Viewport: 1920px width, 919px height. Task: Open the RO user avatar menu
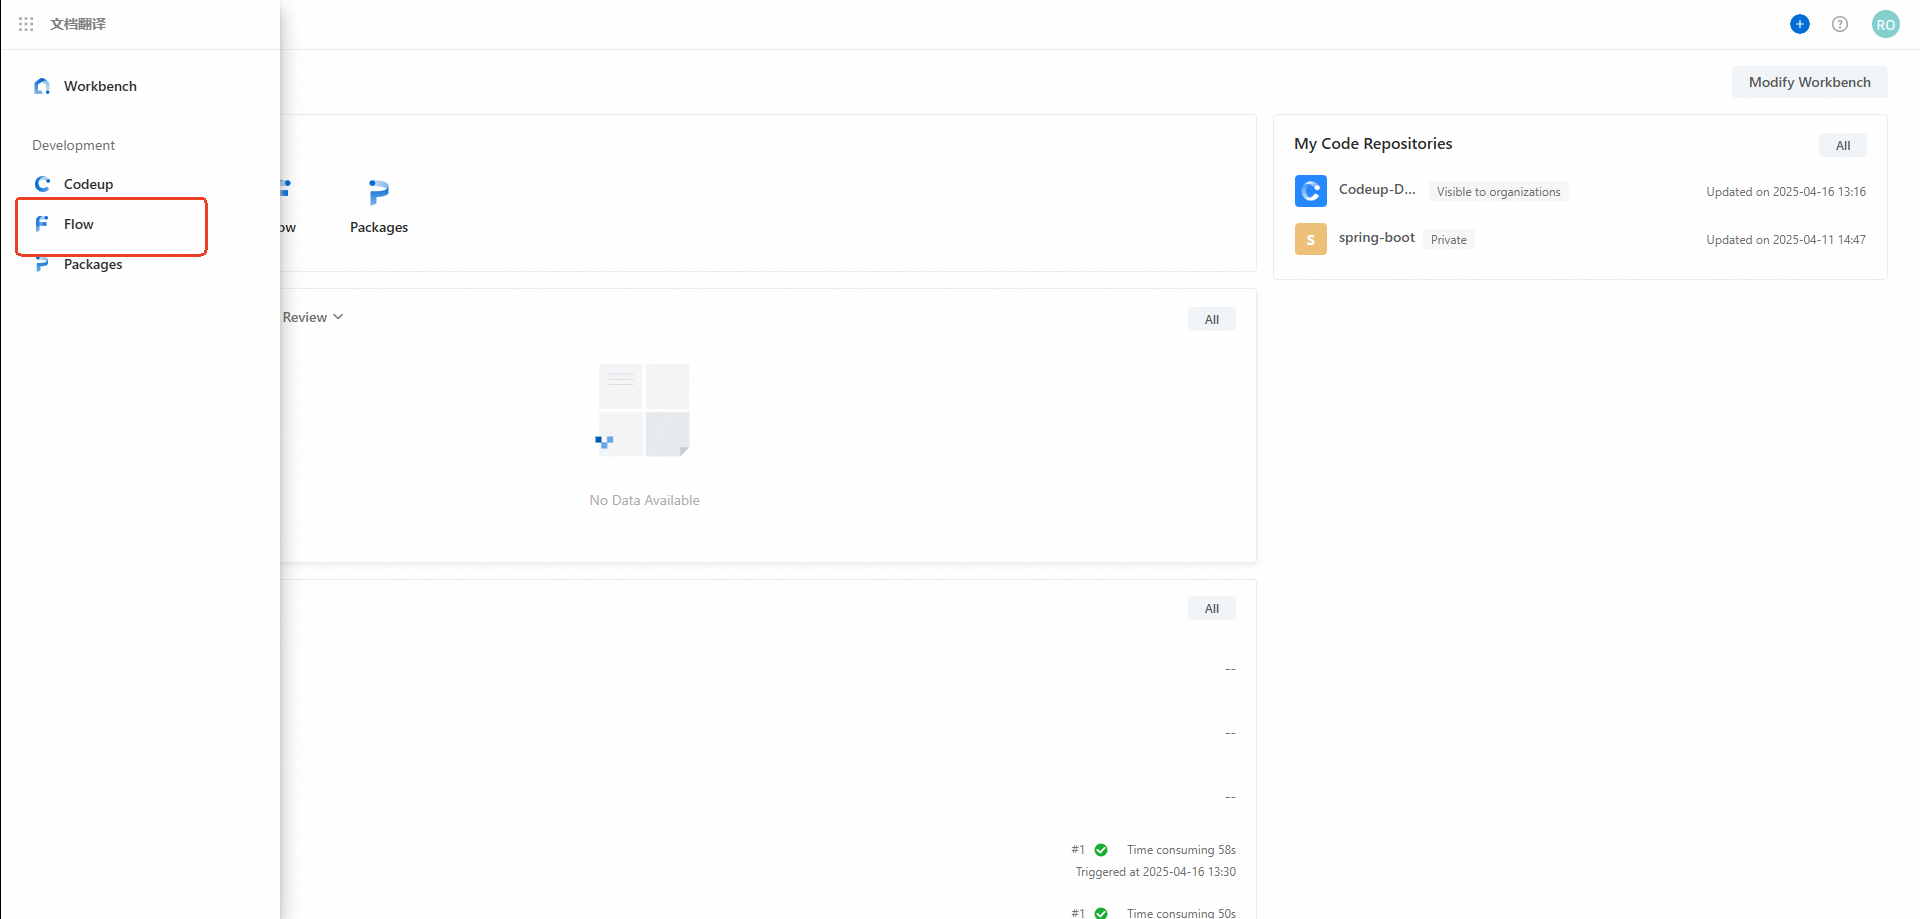1886,24
